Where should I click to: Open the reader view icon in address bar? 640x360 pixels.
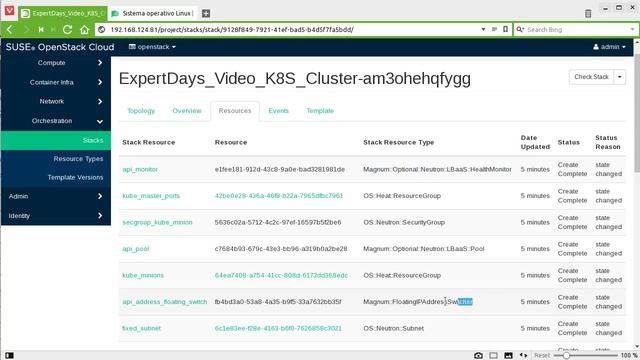tap(494, 29)
